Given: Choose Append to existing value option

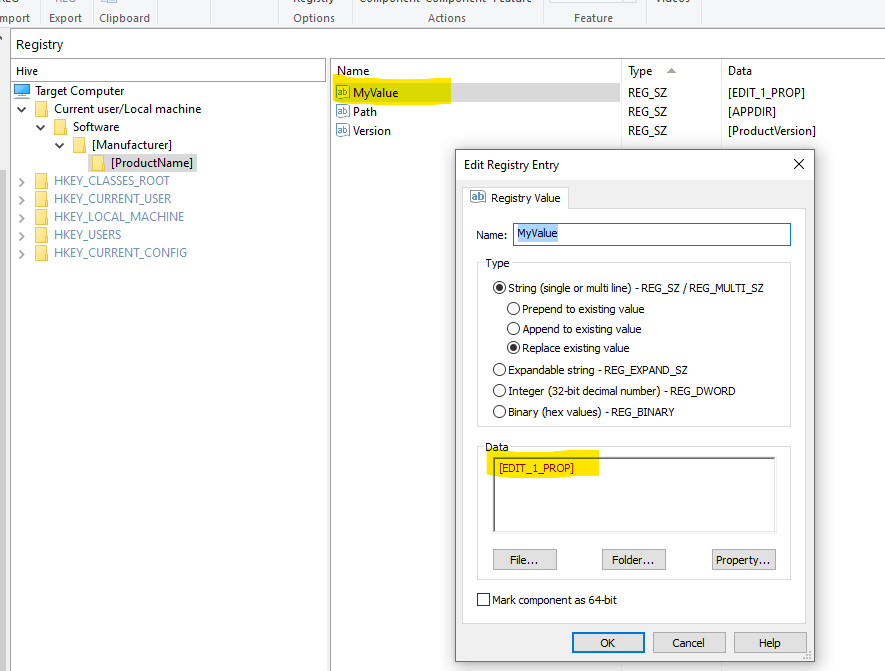Looking at the screenshot, I should pyautogui.click(x=512, y=328).
